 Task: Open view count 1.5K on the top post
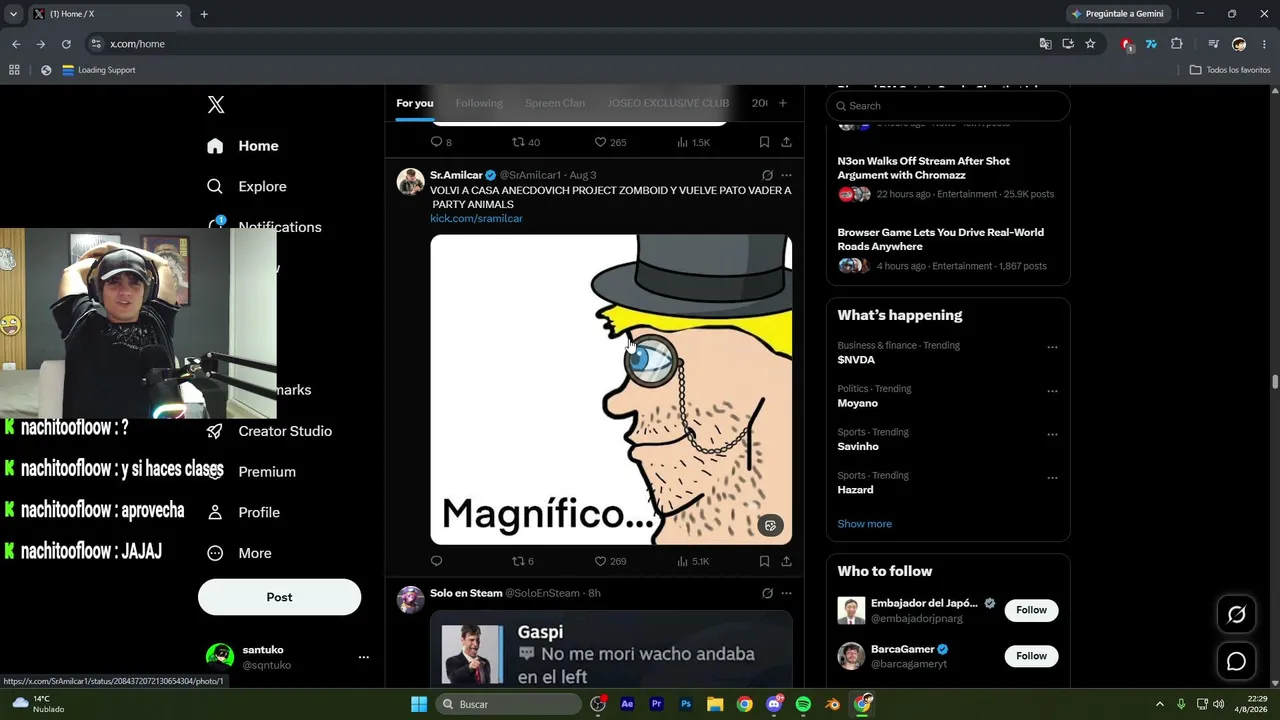[693, 142]
